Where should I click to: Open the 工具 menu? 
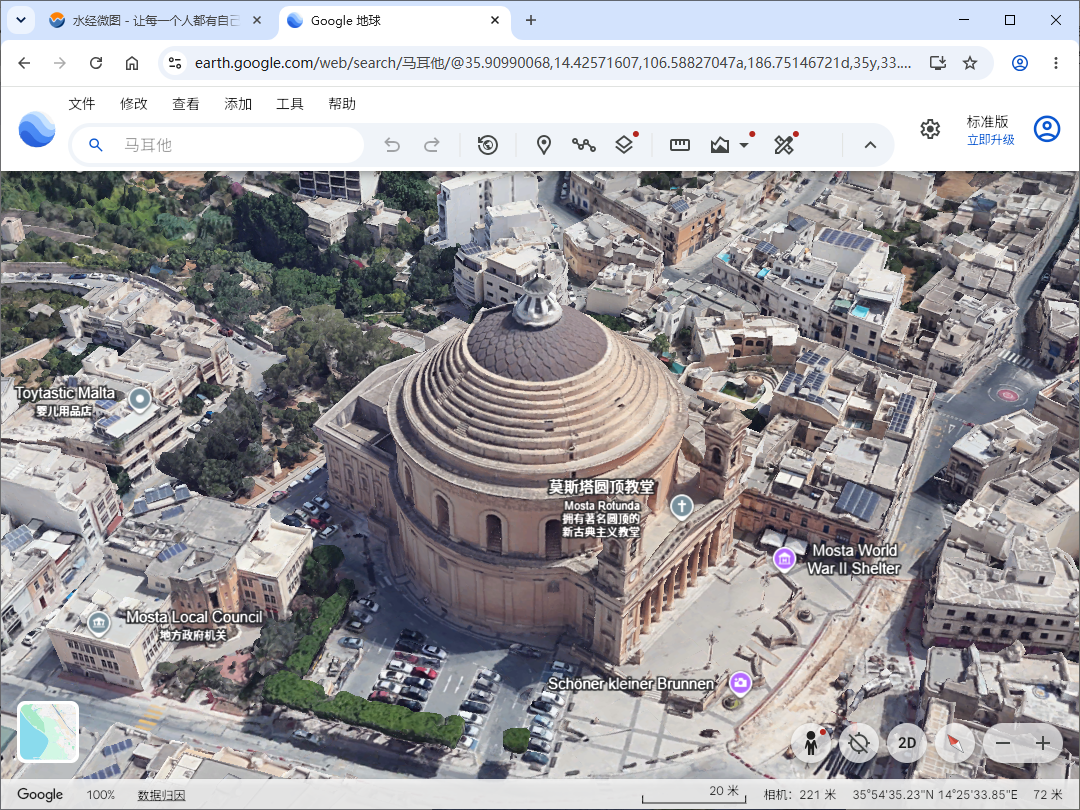tap(289, 104)
